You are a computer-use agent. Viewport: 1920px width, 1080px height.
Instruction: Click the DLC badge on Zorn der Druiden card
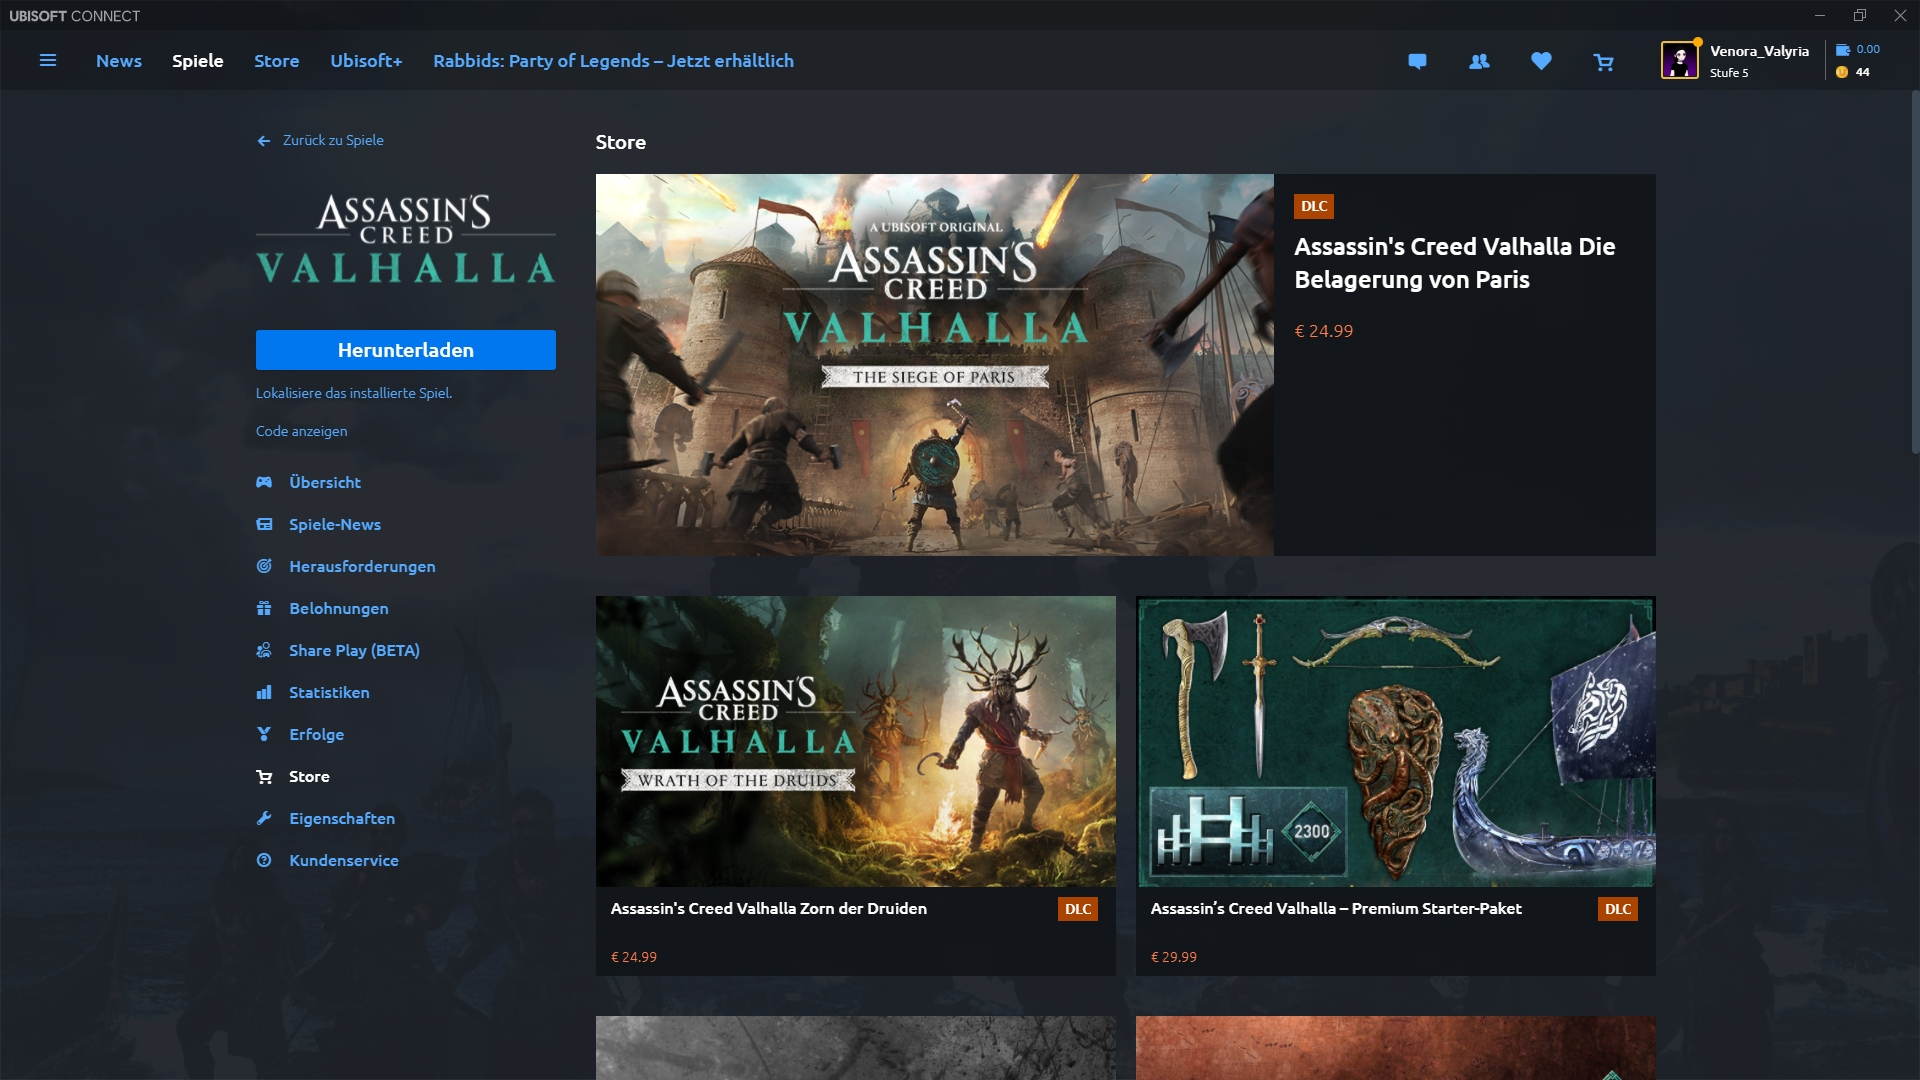(1078, 909)
